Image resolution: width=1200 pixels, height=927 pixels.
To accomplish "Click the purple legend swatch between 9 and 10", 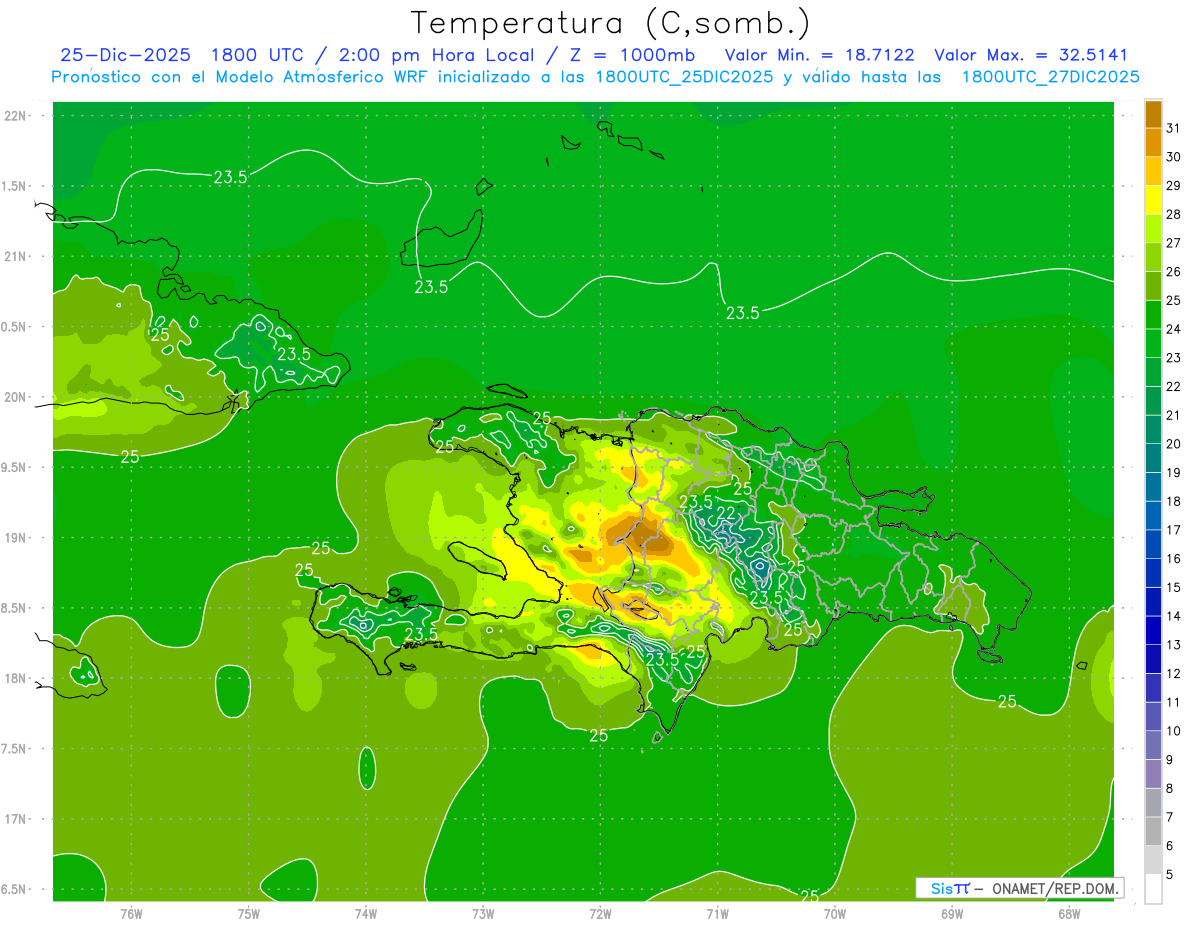I will [x=1153, y=745].
